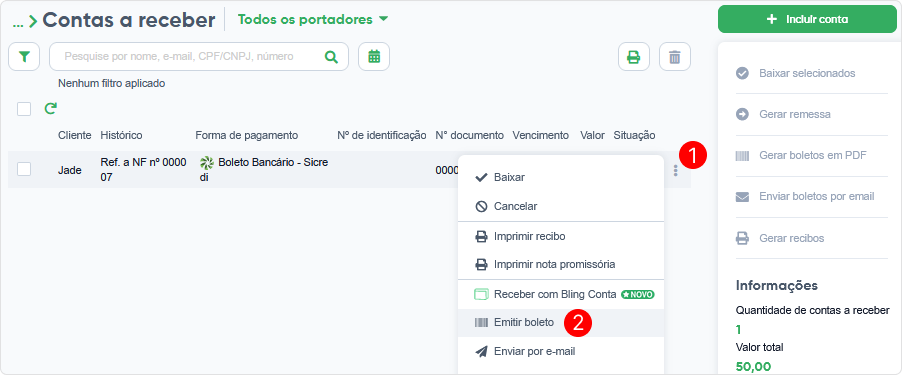Click the barcode icon beside Emitir boleto
This screenshot has height=375, width=902.
click(481, 323)
